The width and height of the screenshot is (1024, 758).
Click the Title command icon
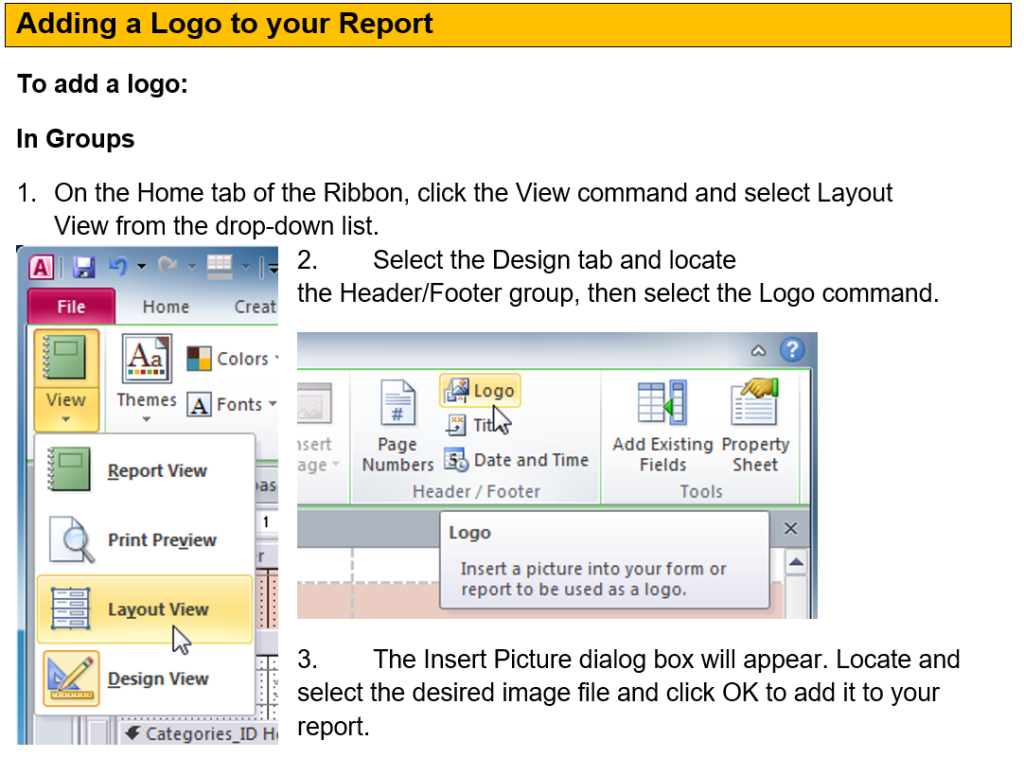pyautogui.click(x=457, y=425)
